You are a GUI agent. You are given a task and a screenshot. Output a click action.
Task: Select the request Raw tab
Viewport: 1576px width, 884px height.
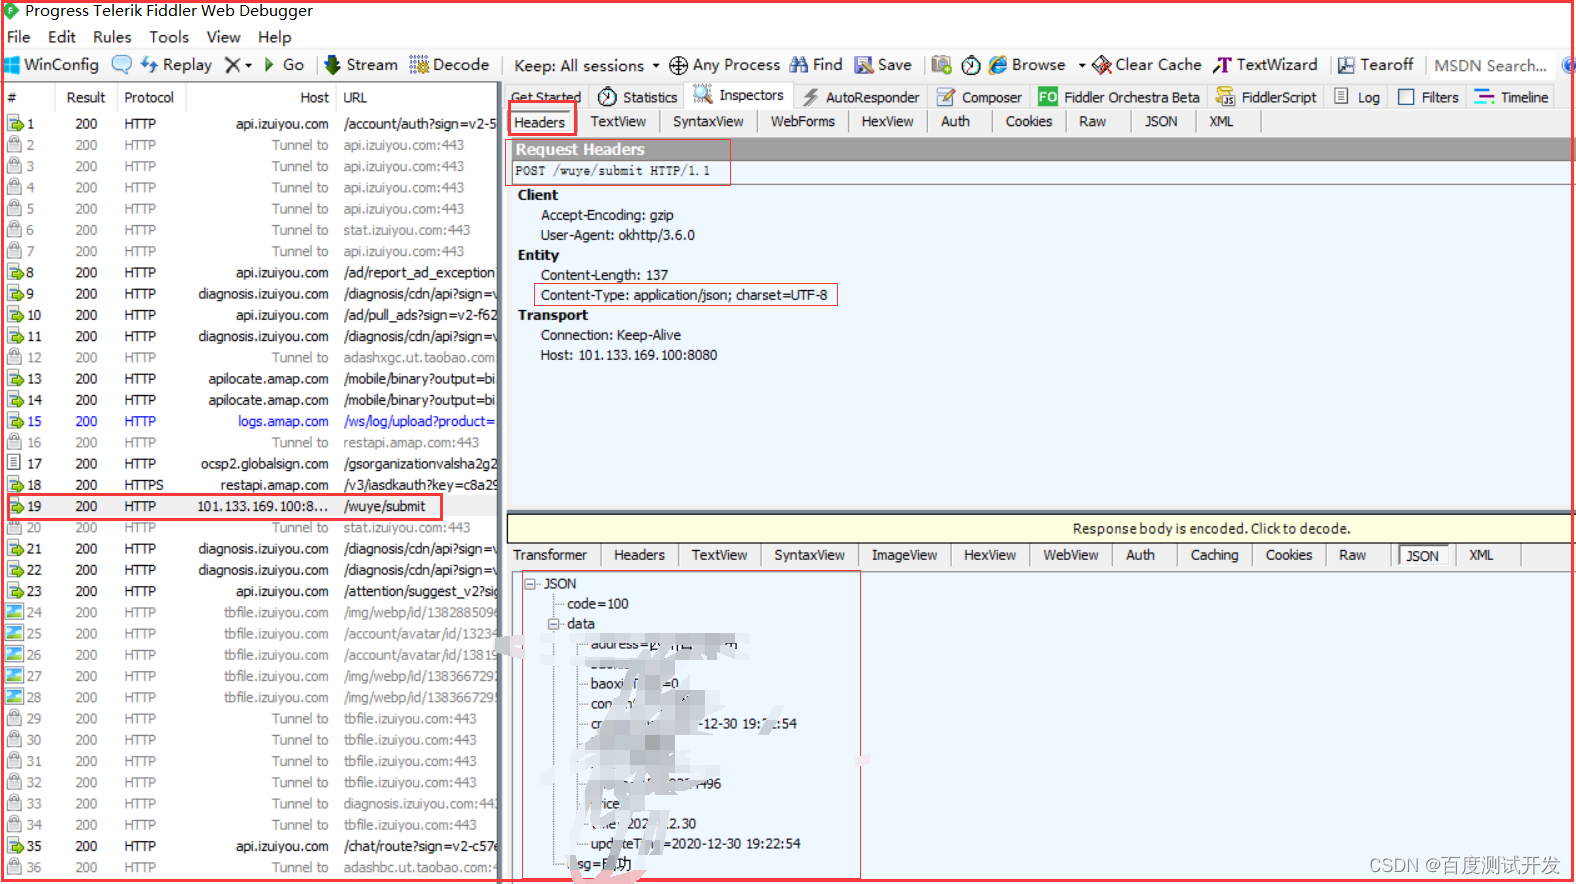tap(1093, 122)
